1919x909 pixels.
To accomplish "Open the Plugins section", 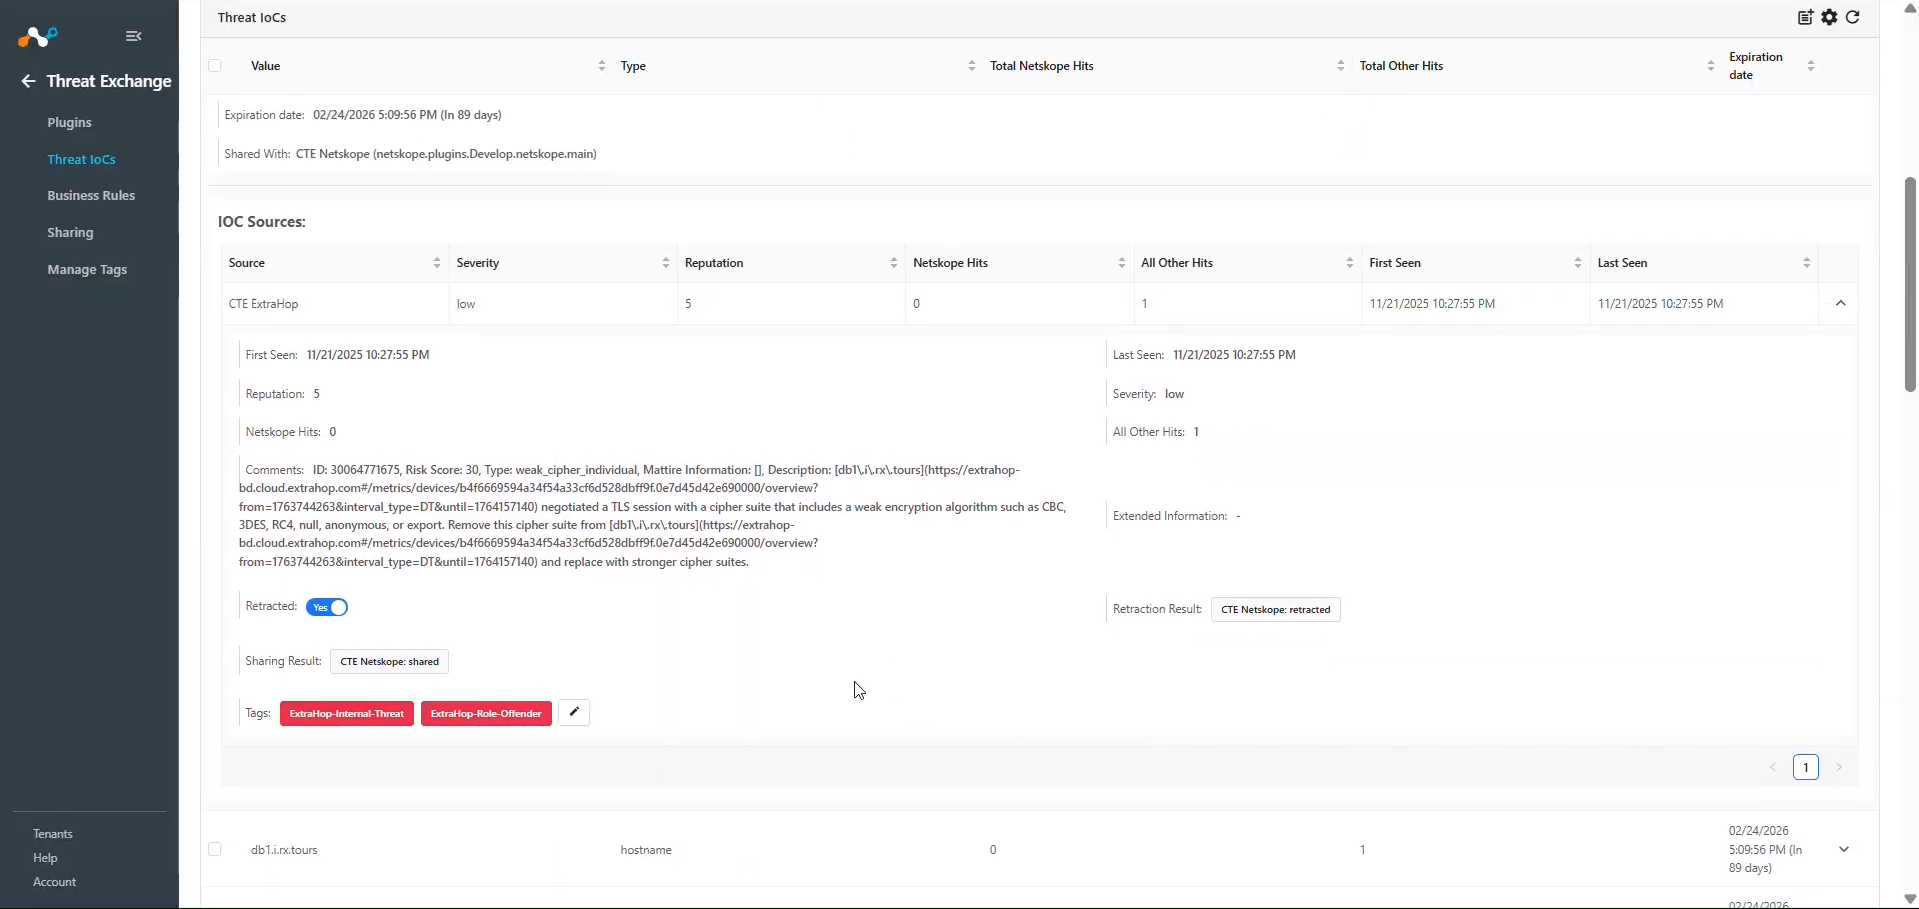I will (69, 123).
